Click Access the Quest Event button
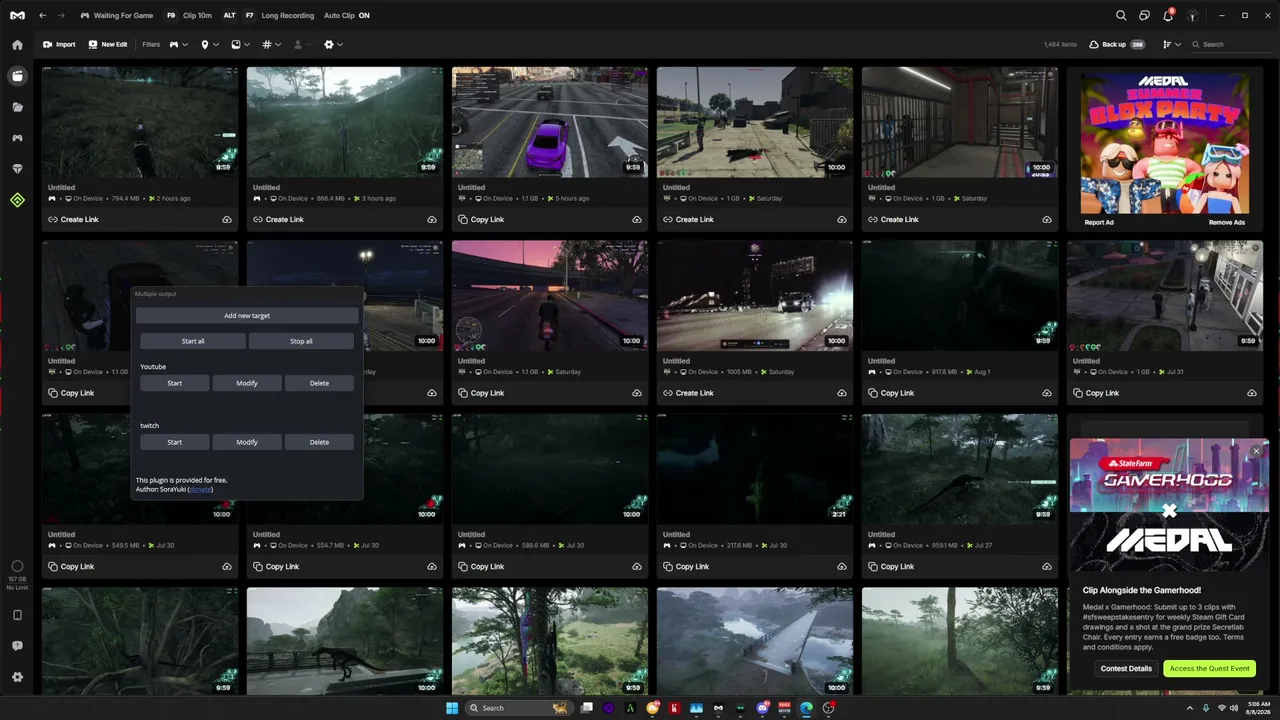The image size is (1280, 720). point(1209,669)
